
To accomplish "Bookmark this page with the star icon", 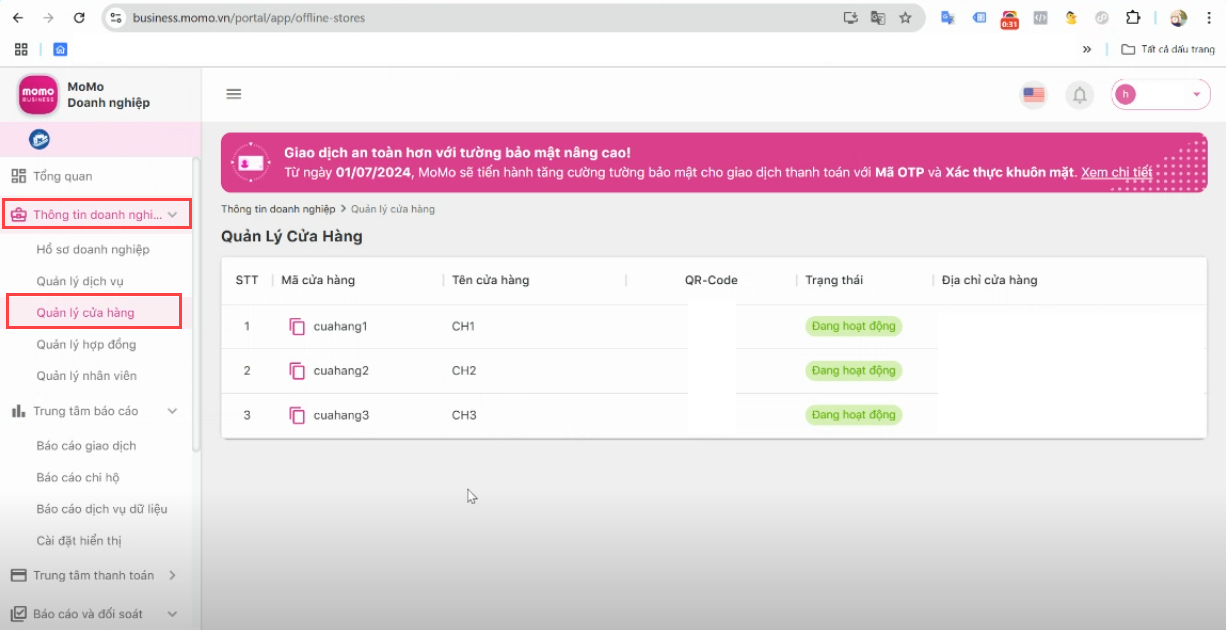I will [906, 17].
